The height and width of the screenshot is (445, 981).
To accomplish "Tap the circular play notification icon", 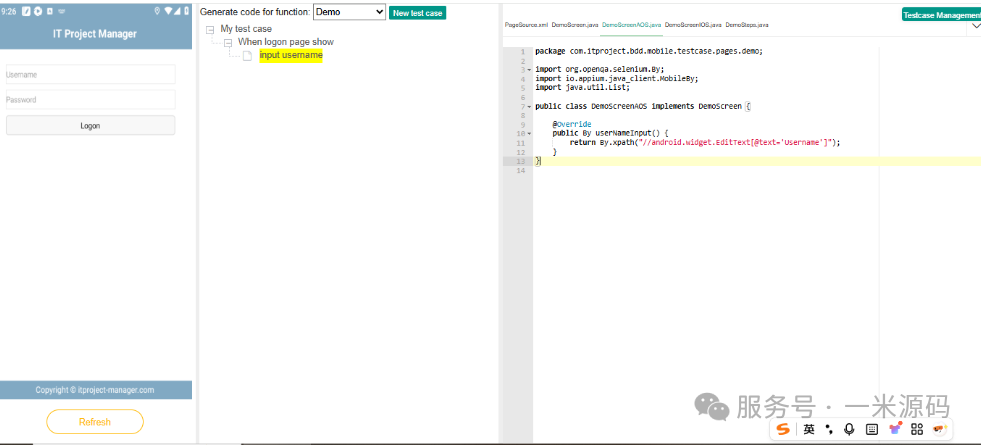I will (x=38, y=11).
